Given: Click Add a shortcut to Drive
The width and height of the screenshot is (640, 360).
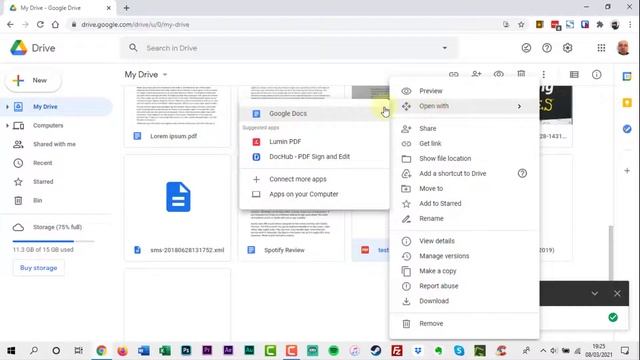Looking at the screenshot, I should 464,173.
